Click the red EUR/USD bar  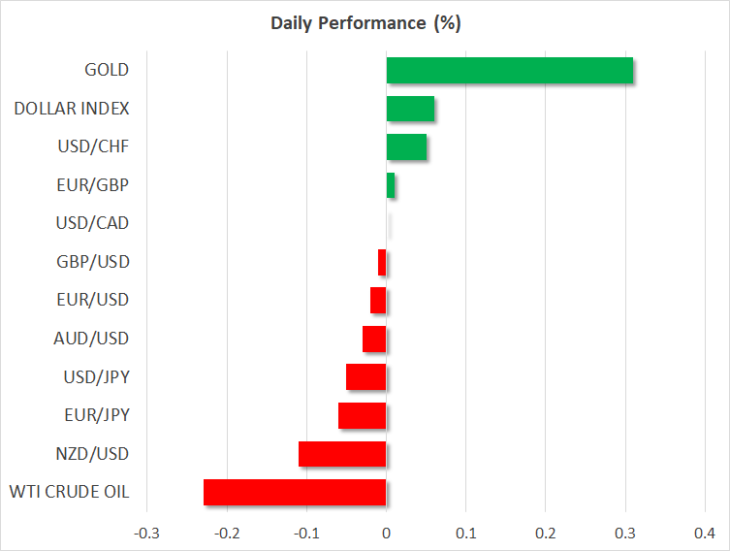click(378, 300)
